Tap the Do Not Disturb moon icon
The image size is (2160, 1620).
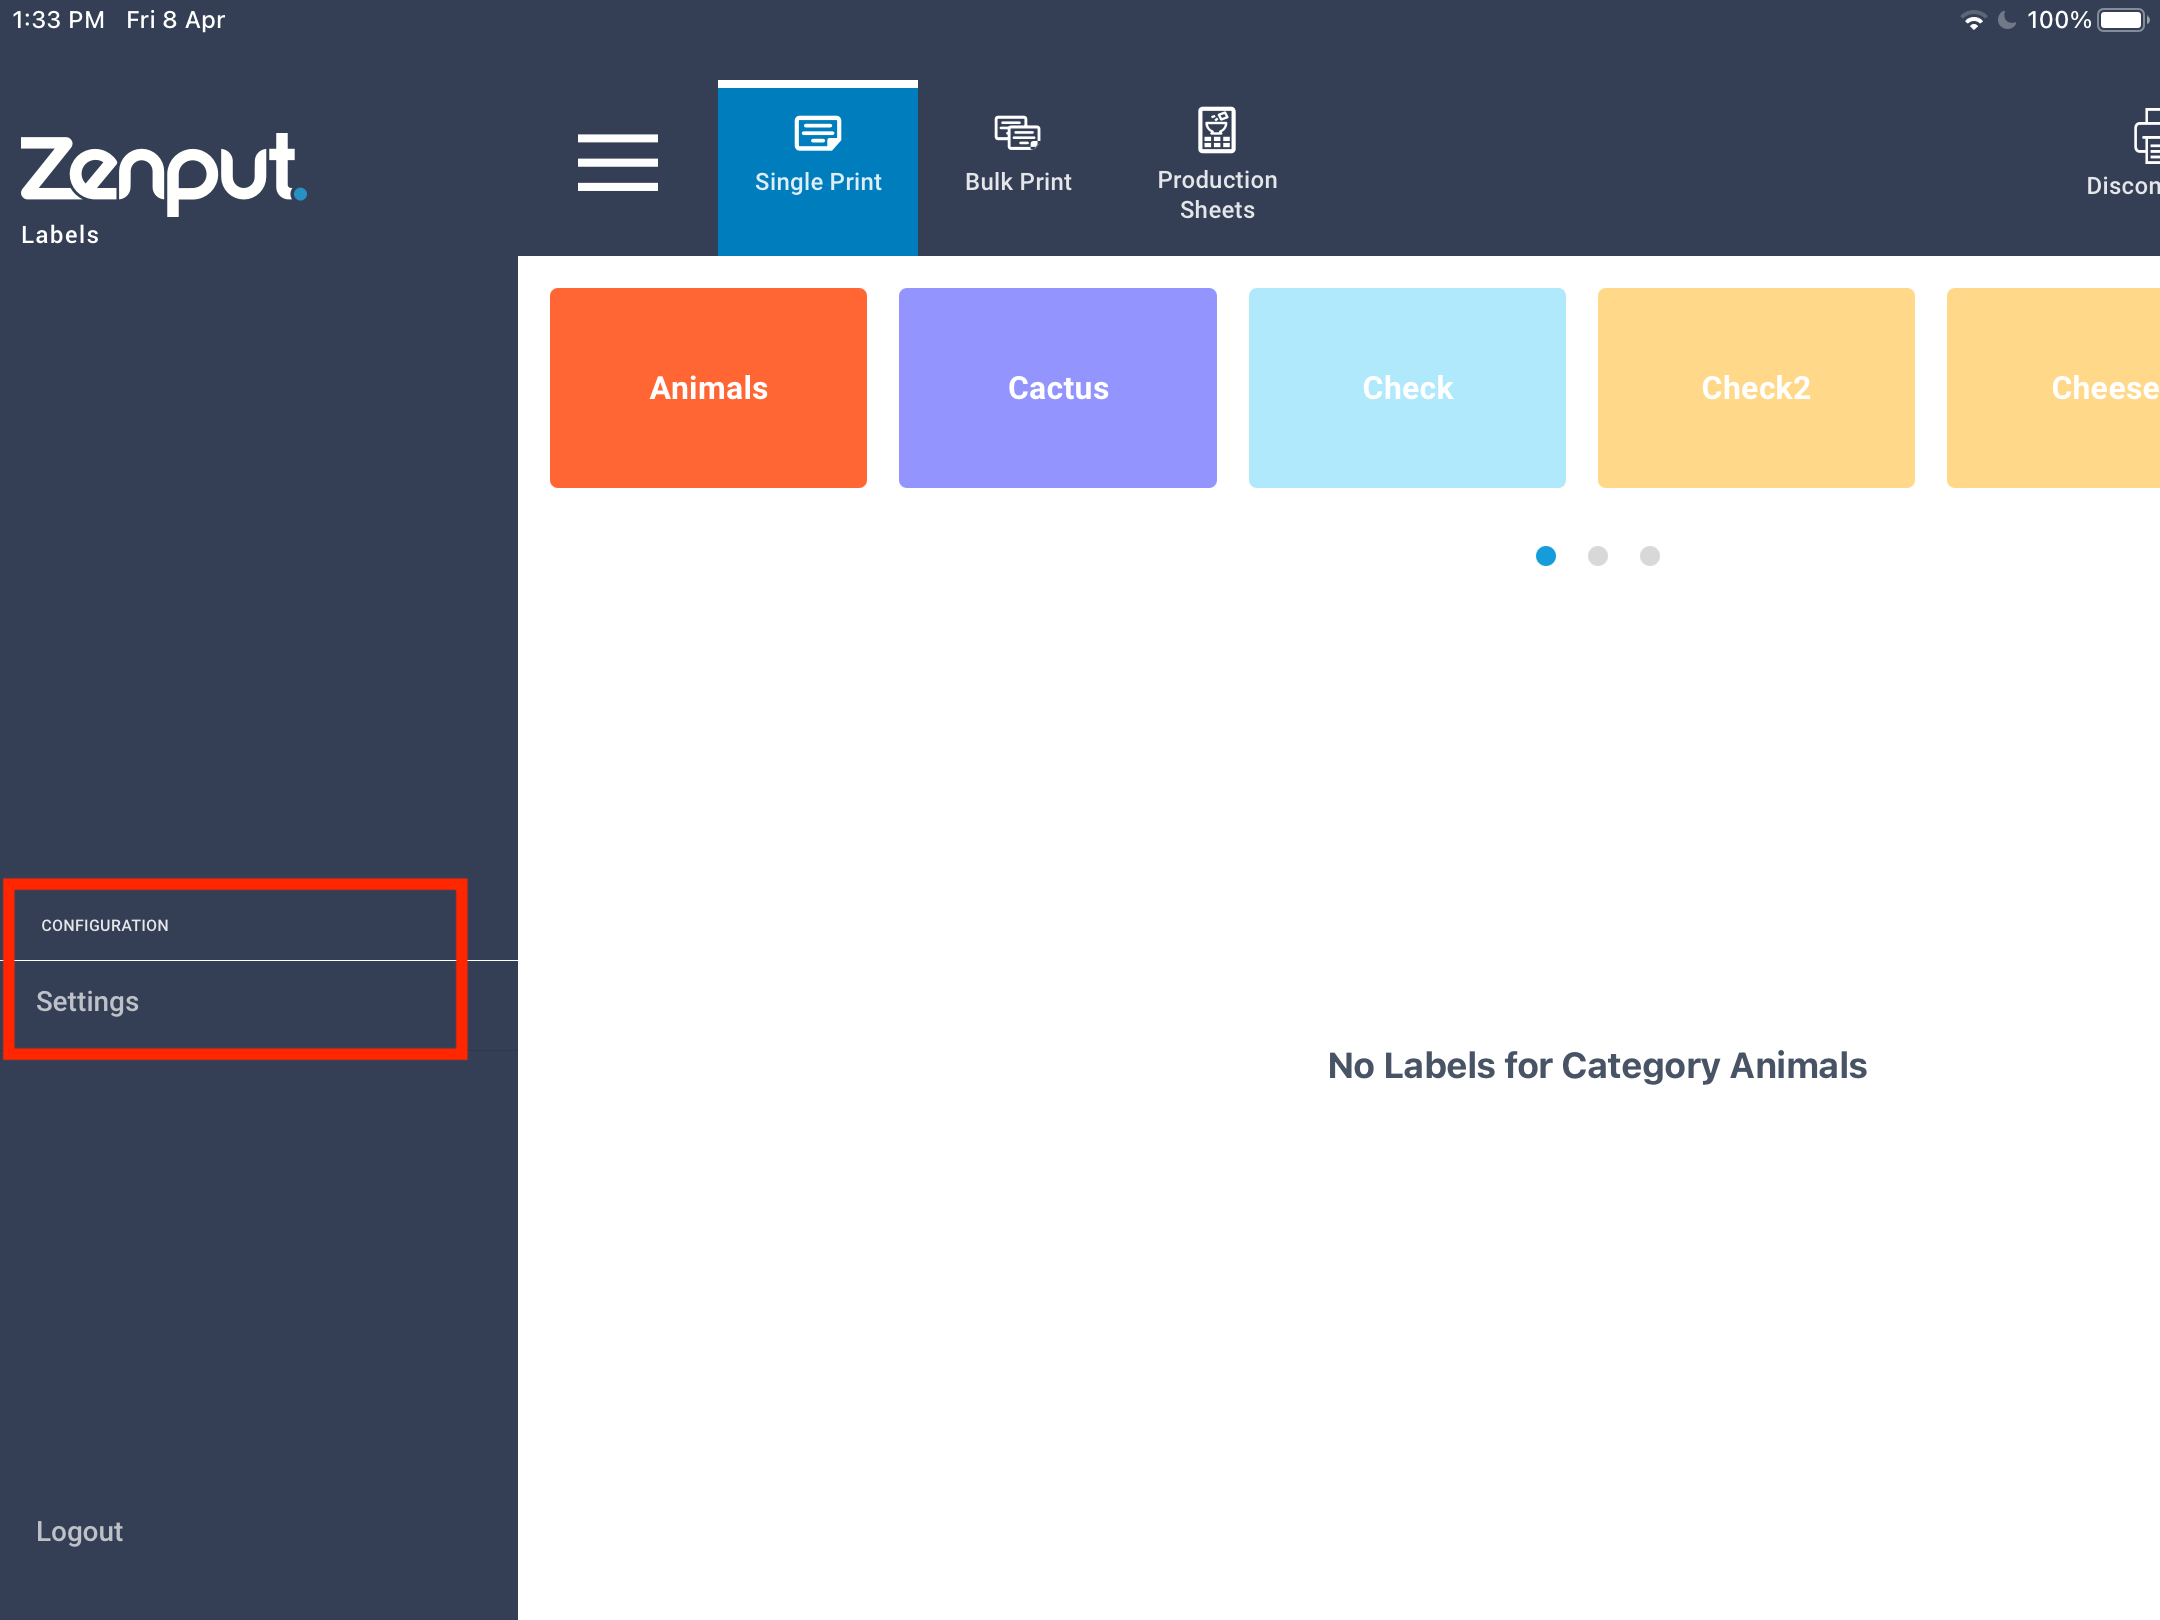[x=2006, y=20]
